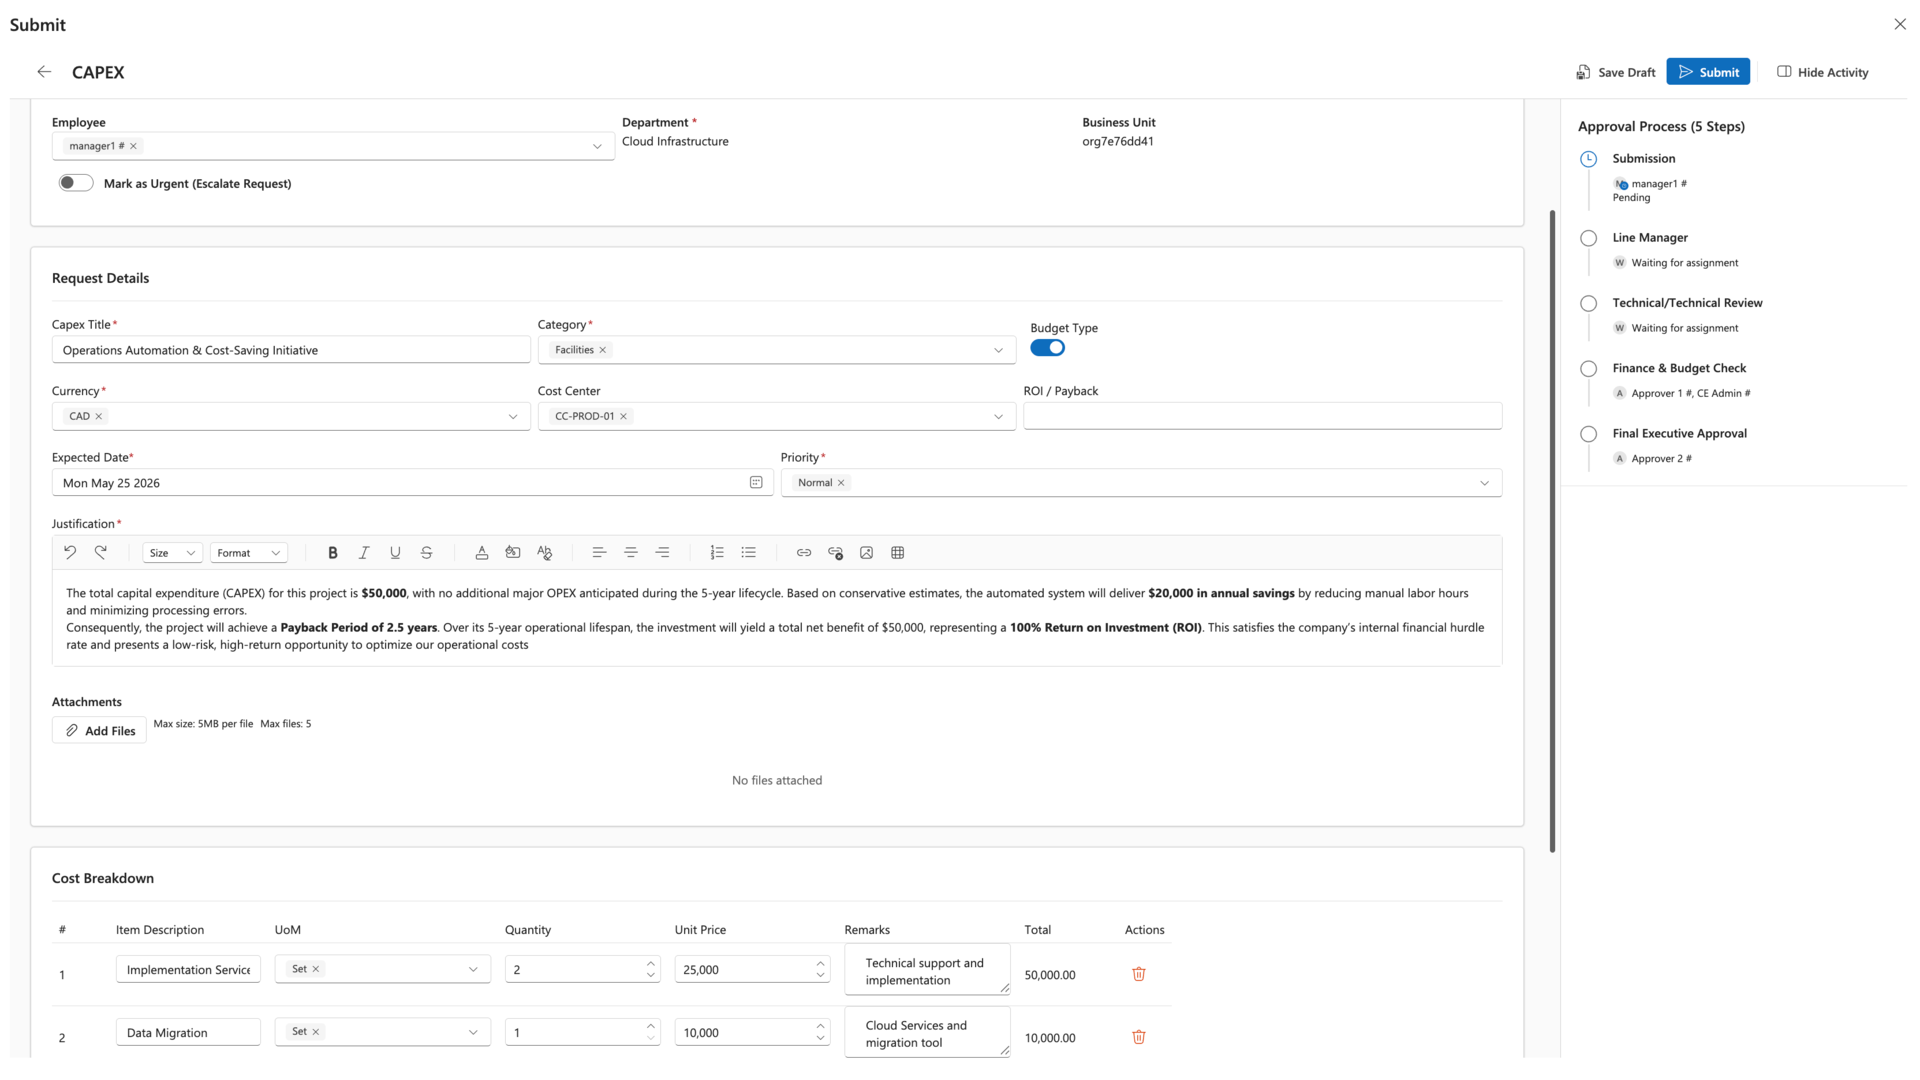Image resolution: width=1920 pixels, height=1080 pixels.
Task: Click the ROI / Payback input field
Action: (x=1262, y=416)
